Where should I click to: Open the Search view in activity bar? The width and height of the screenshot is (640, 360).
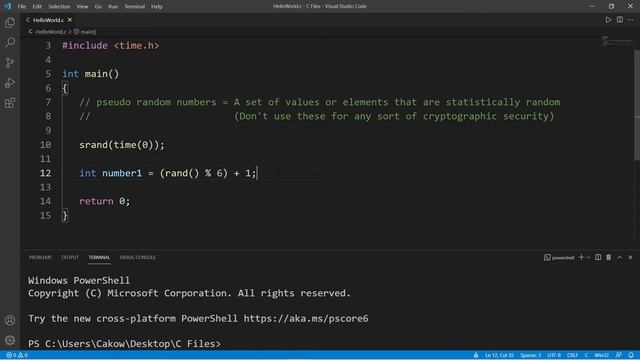(x=10, y=42)
